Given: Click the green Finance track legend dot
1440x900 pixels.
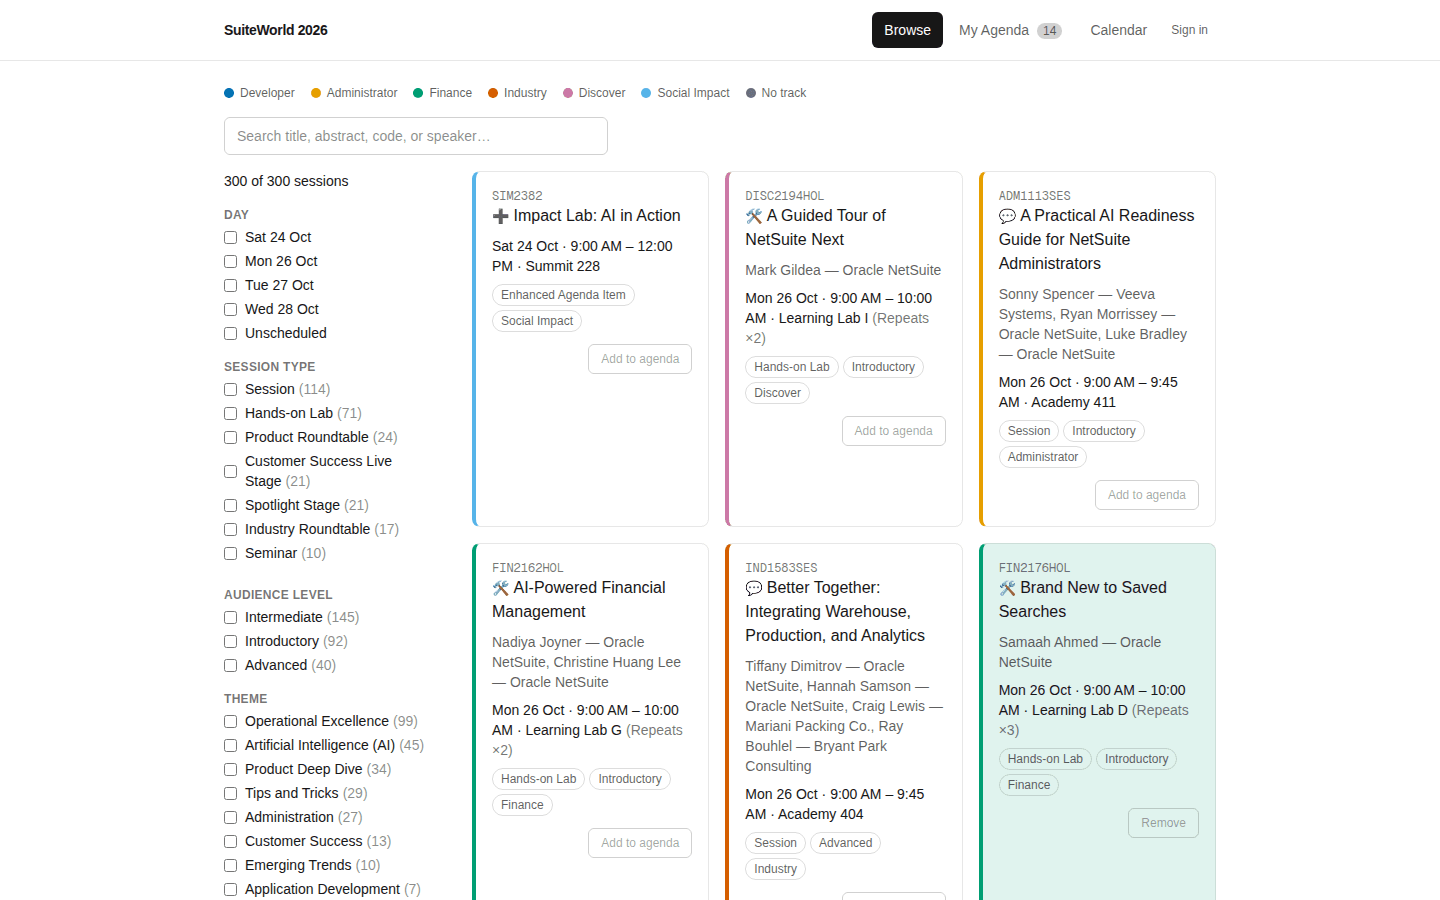Looking at the screenshot, I should (x=418, y=93).
